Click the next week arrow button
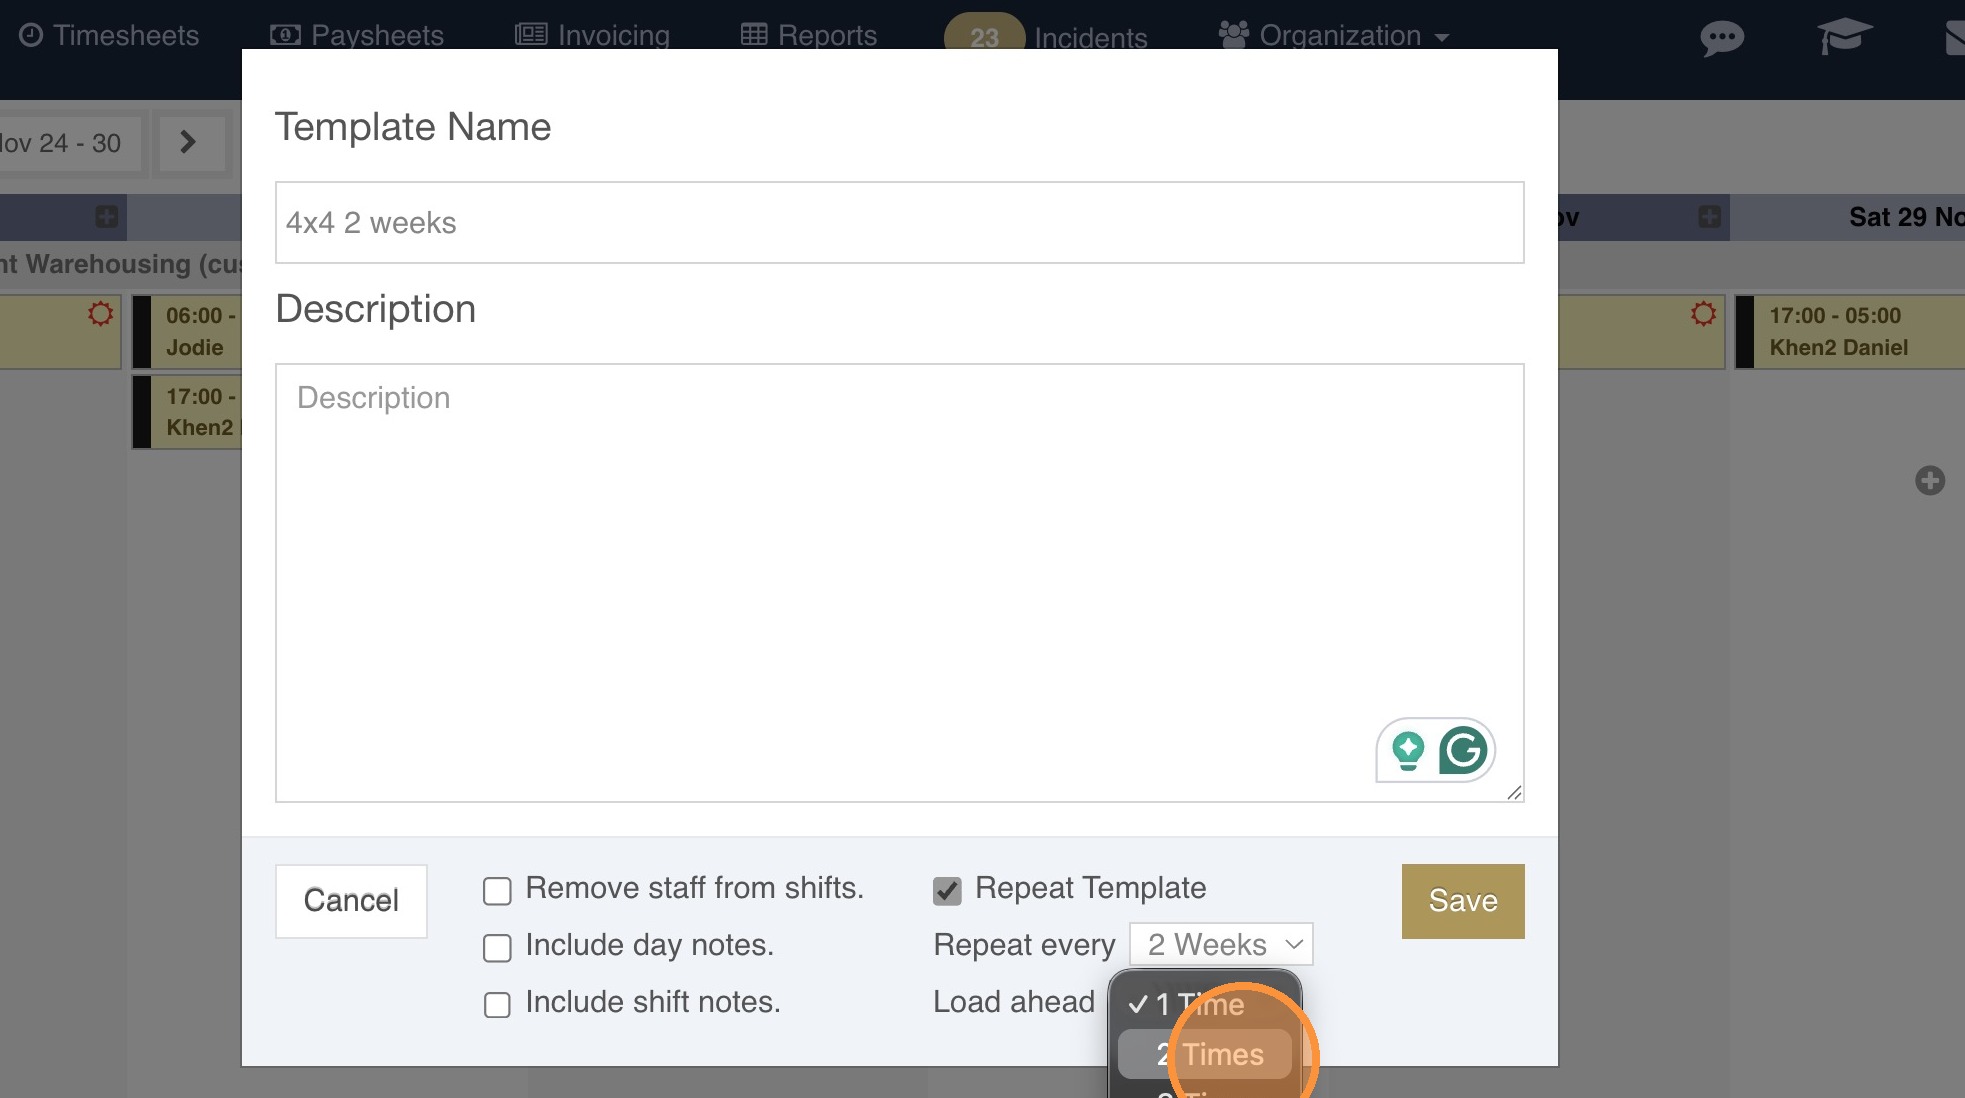The height and width of the screenshot is (1098, 1965). [187, 142]
